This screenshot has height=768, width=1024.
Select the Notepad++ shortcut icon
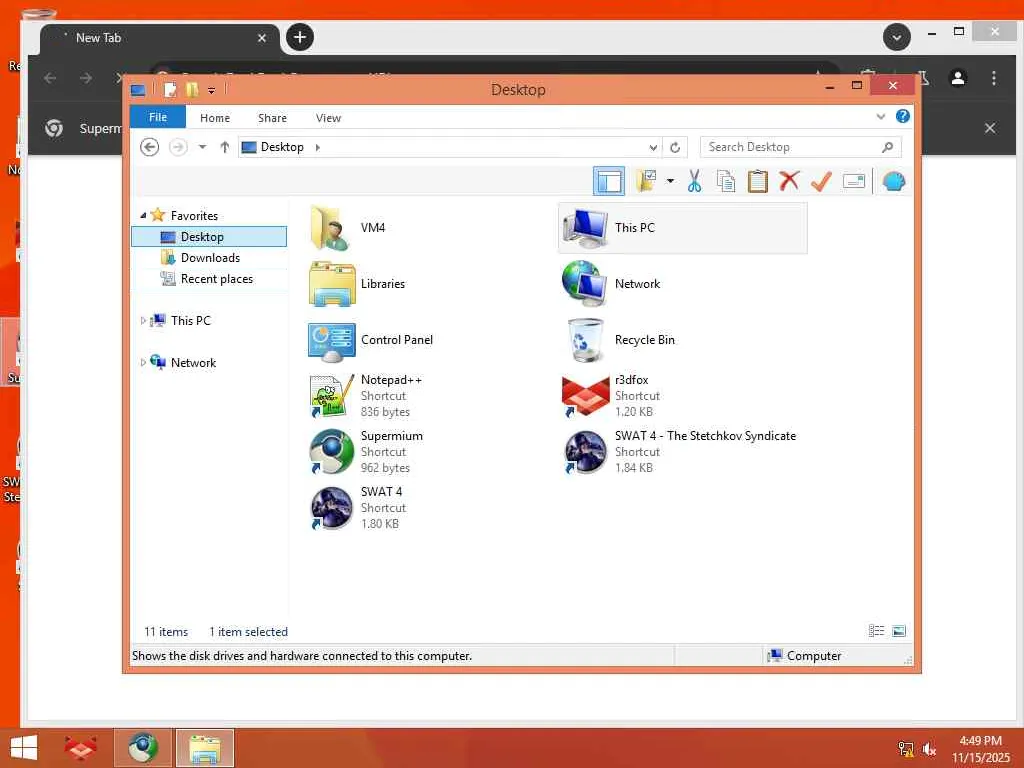coord(331,396)
